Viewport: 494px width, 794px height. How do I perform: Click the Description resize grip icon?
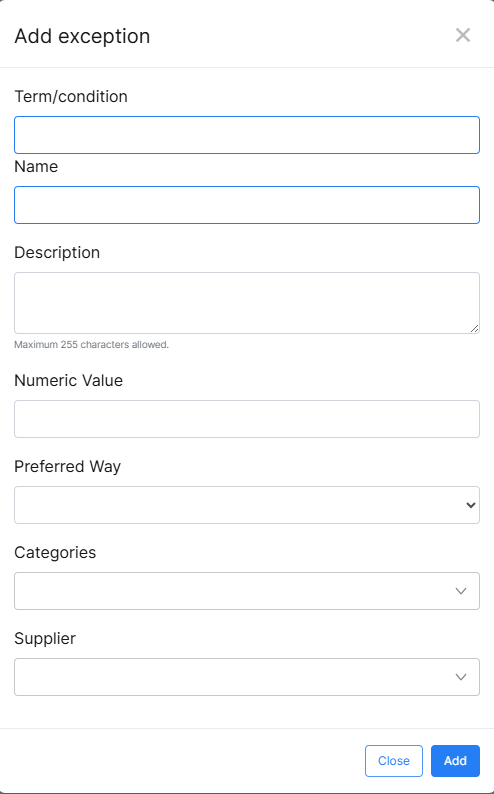474,329
